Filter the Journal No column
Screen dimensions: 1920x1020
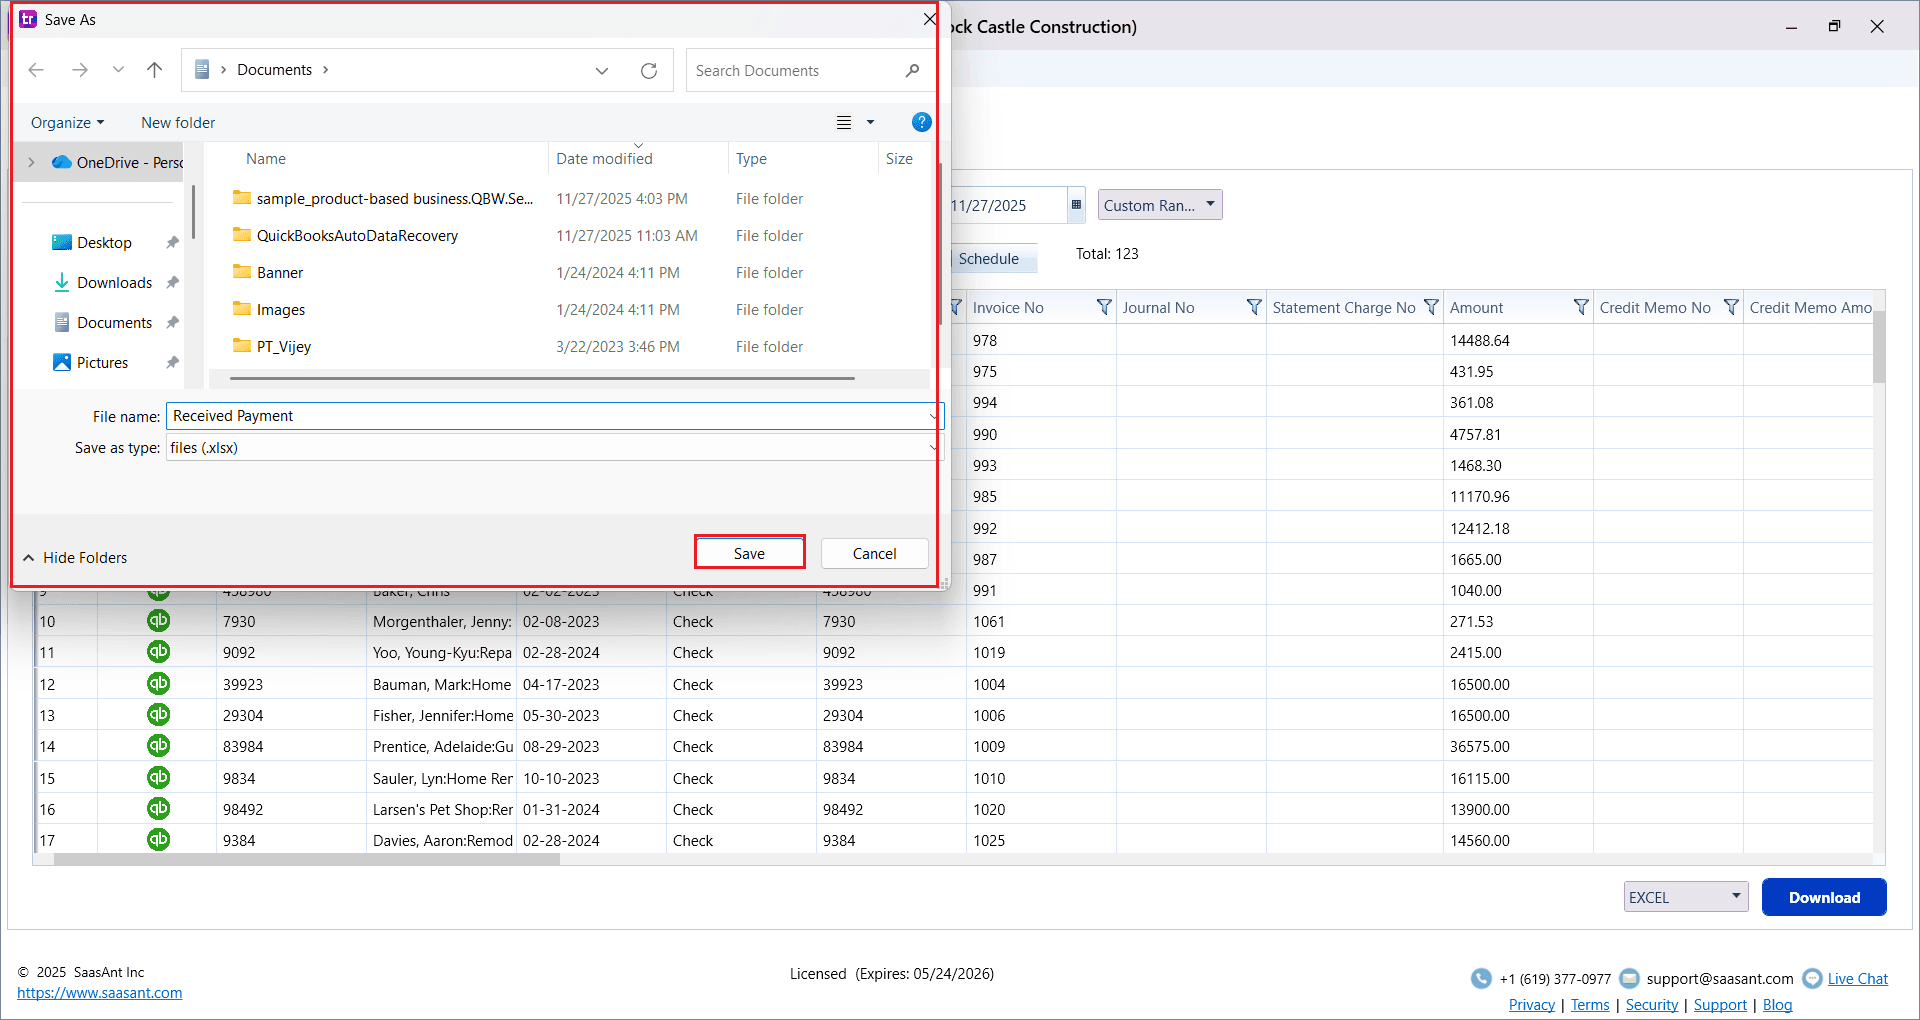coord(1254,307)
